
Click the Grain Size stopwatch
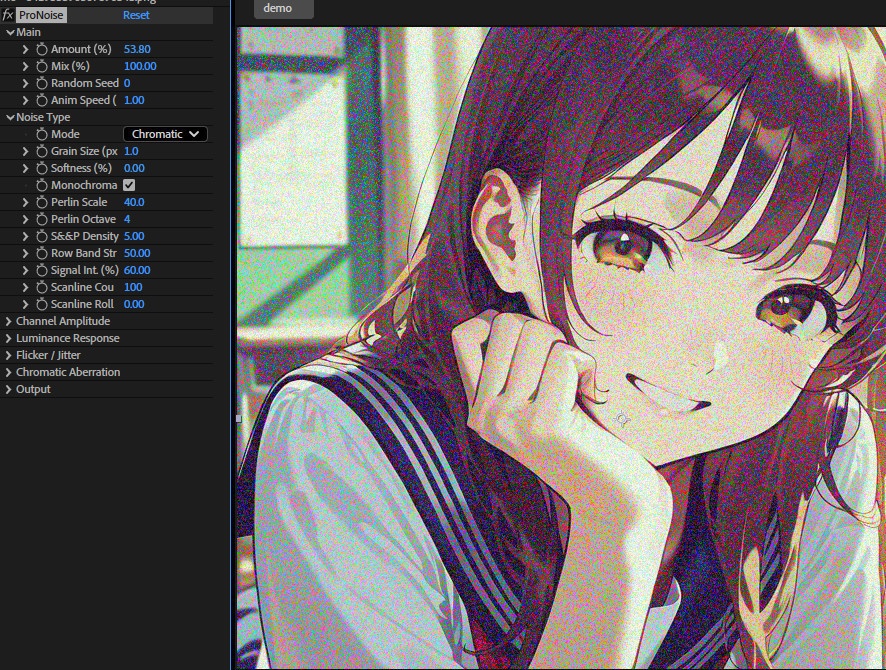pos(40,150)
